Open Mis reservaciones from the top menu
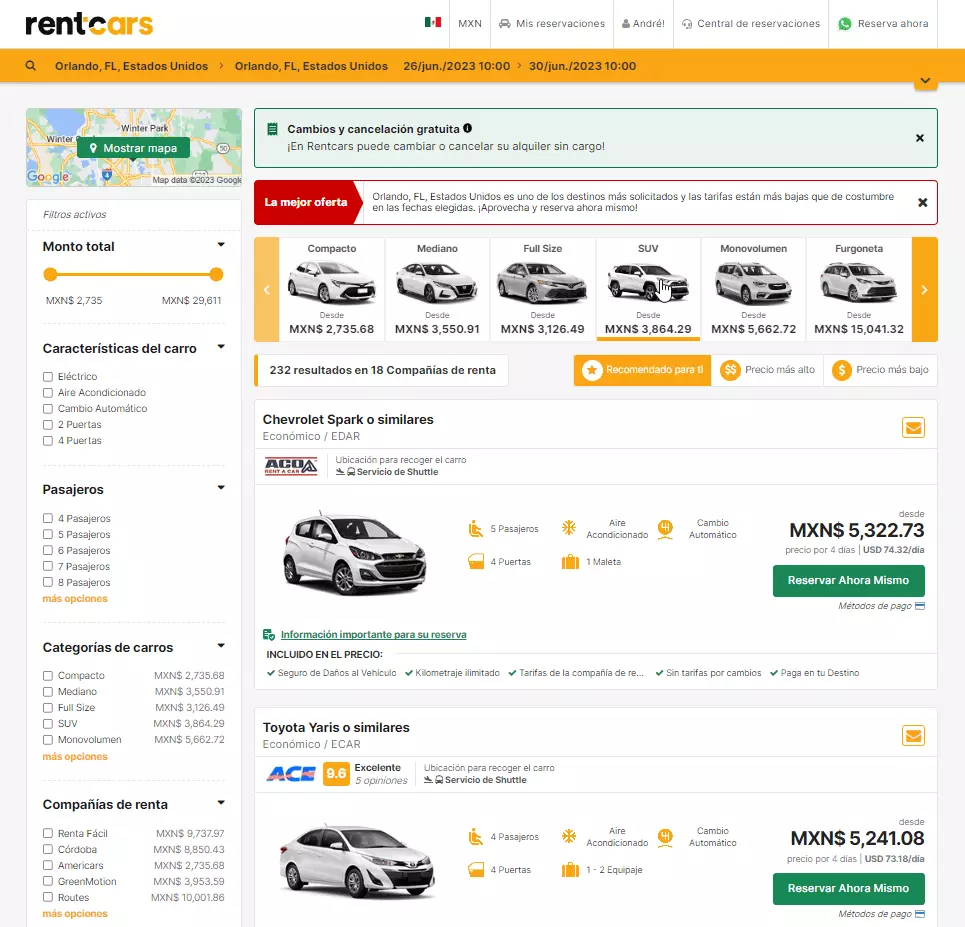This screenshot has width=965, height=927. (x=552, y=22)
